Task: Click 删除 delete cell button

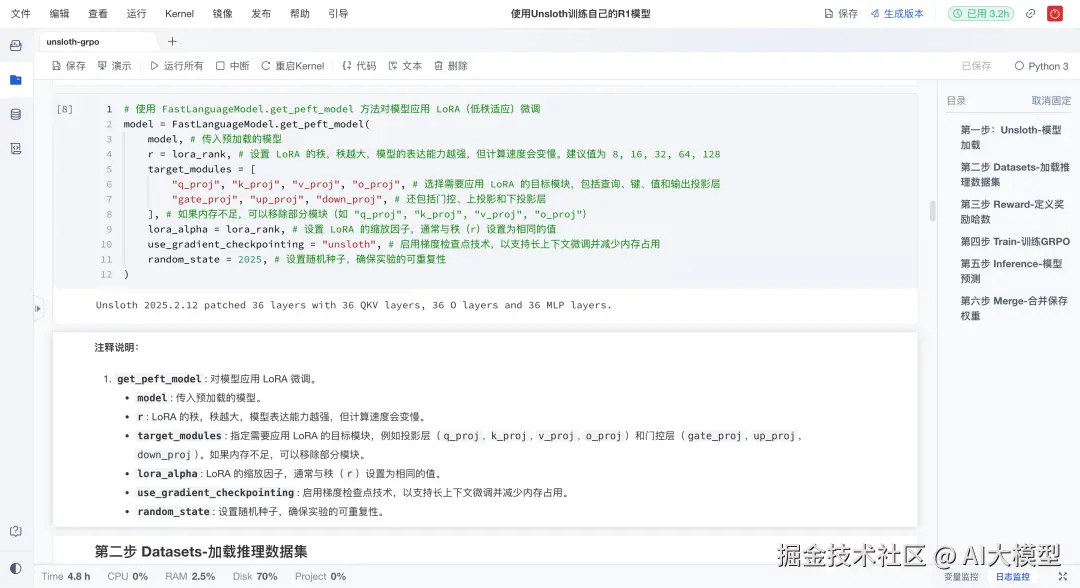Action: tap(451, 66)
